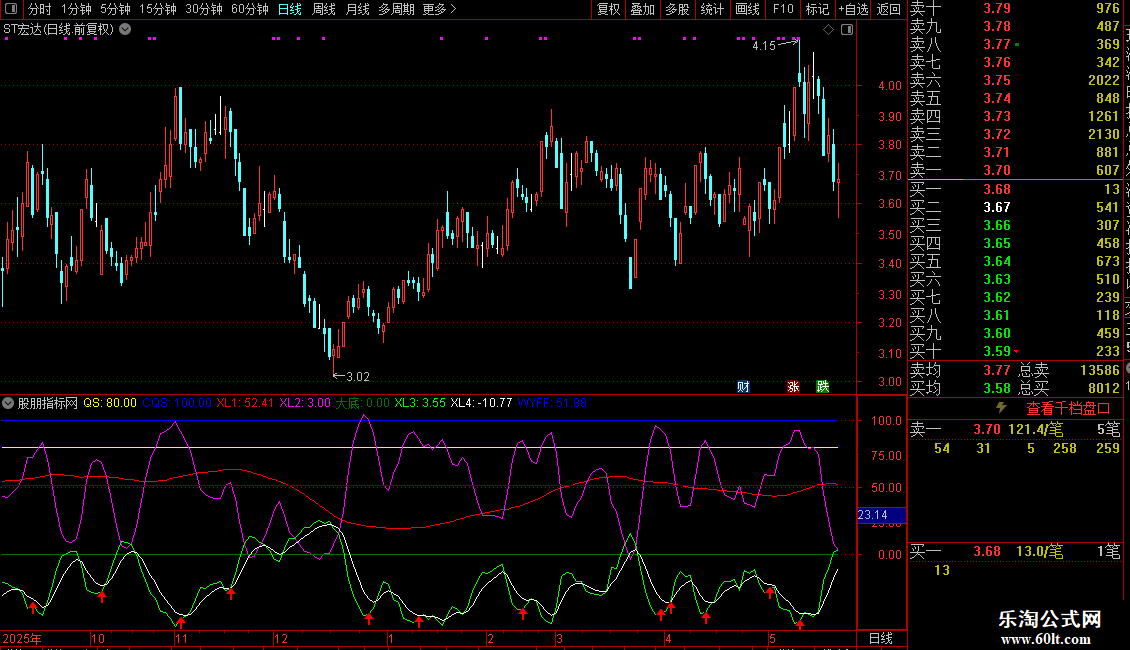Open the ST宏达 chart title dropdown
Viewport: 1130px width, 650px height.
[x=125, y=30]
